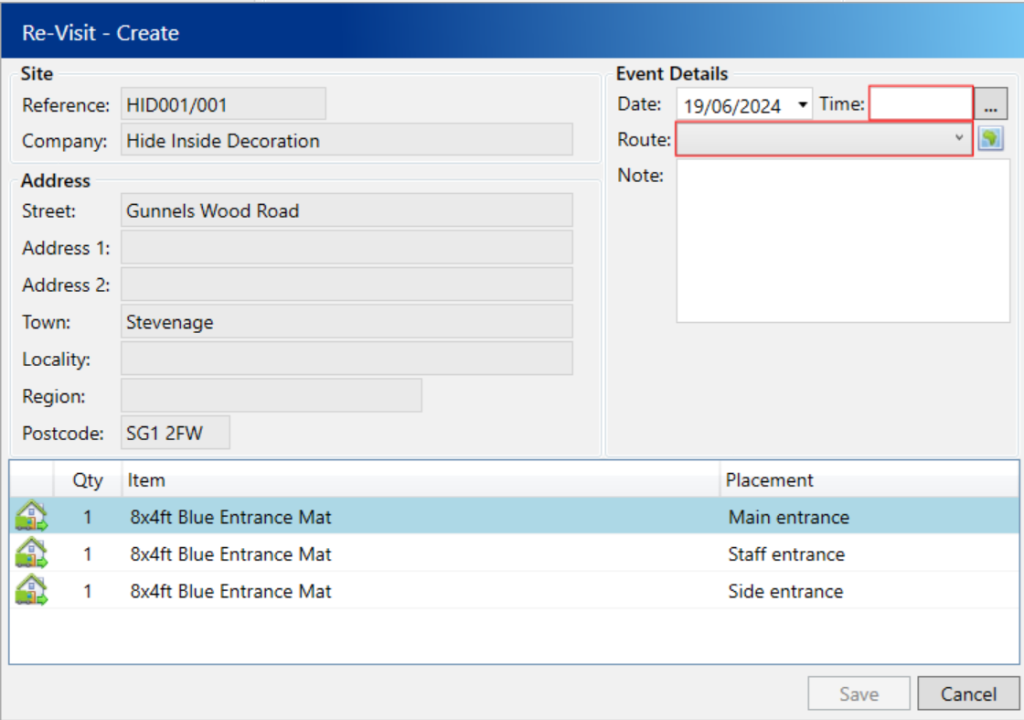Expand the Route dropdown list
1024x720 pixels.
click(x=958, y=139)
